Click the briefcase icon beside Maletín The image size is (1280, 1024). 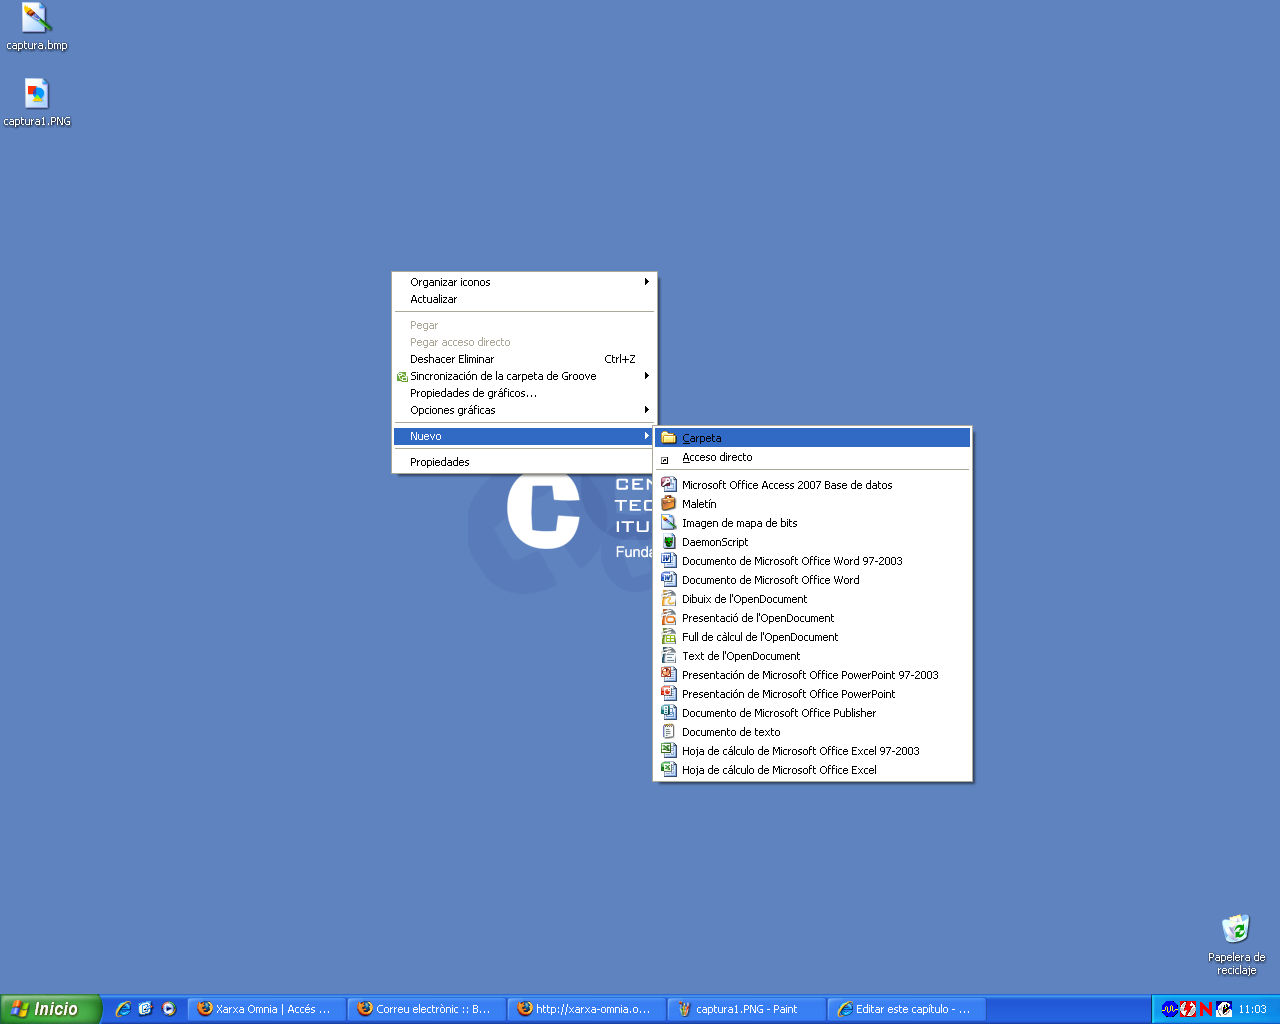(x=669, y=503)
